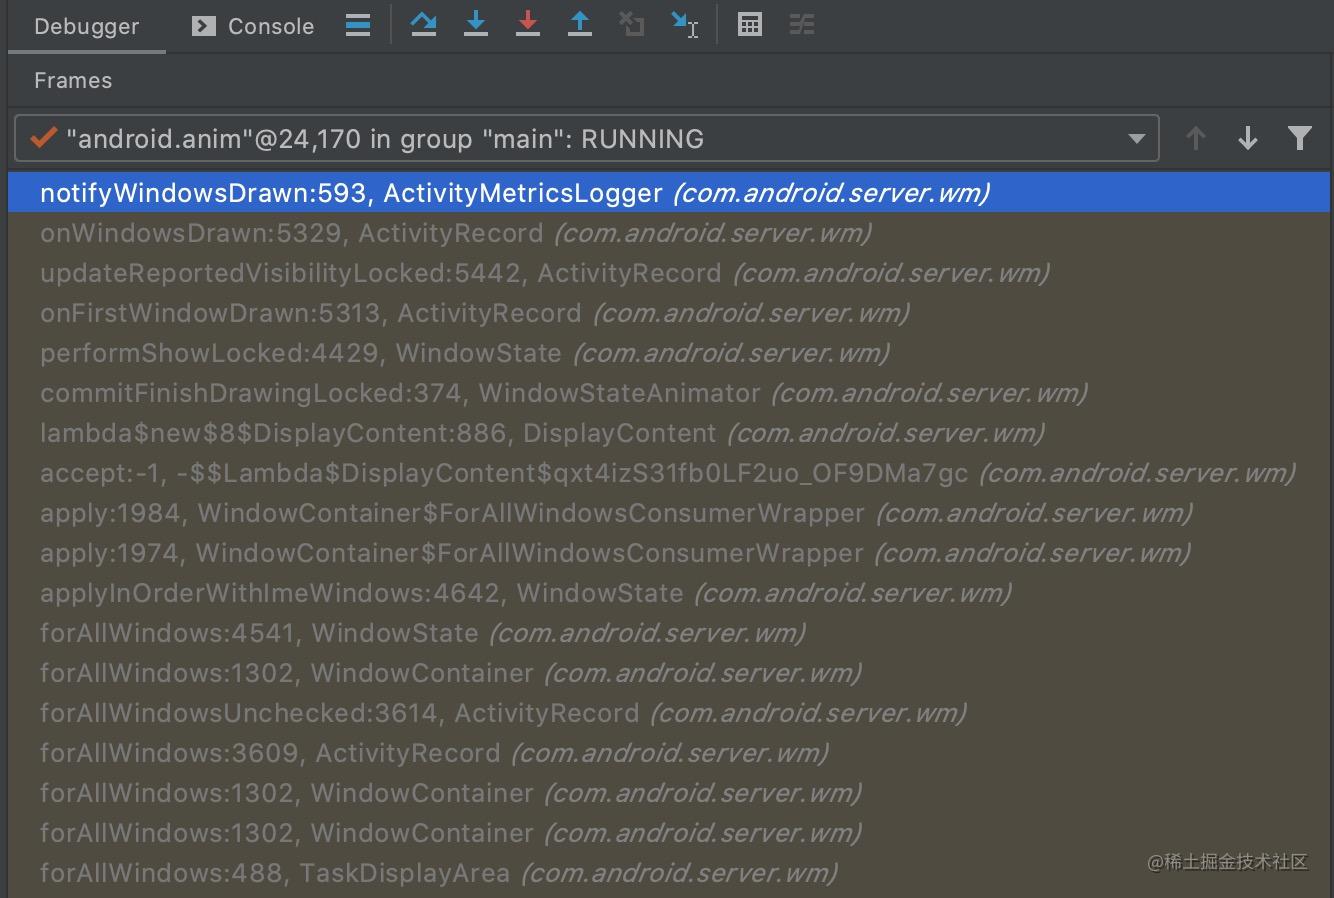Select the forAllWindowsUnchecked:3614 frame
This screenshot has height=898, width=1334.
pyautogui.click(x=669, y=713)
